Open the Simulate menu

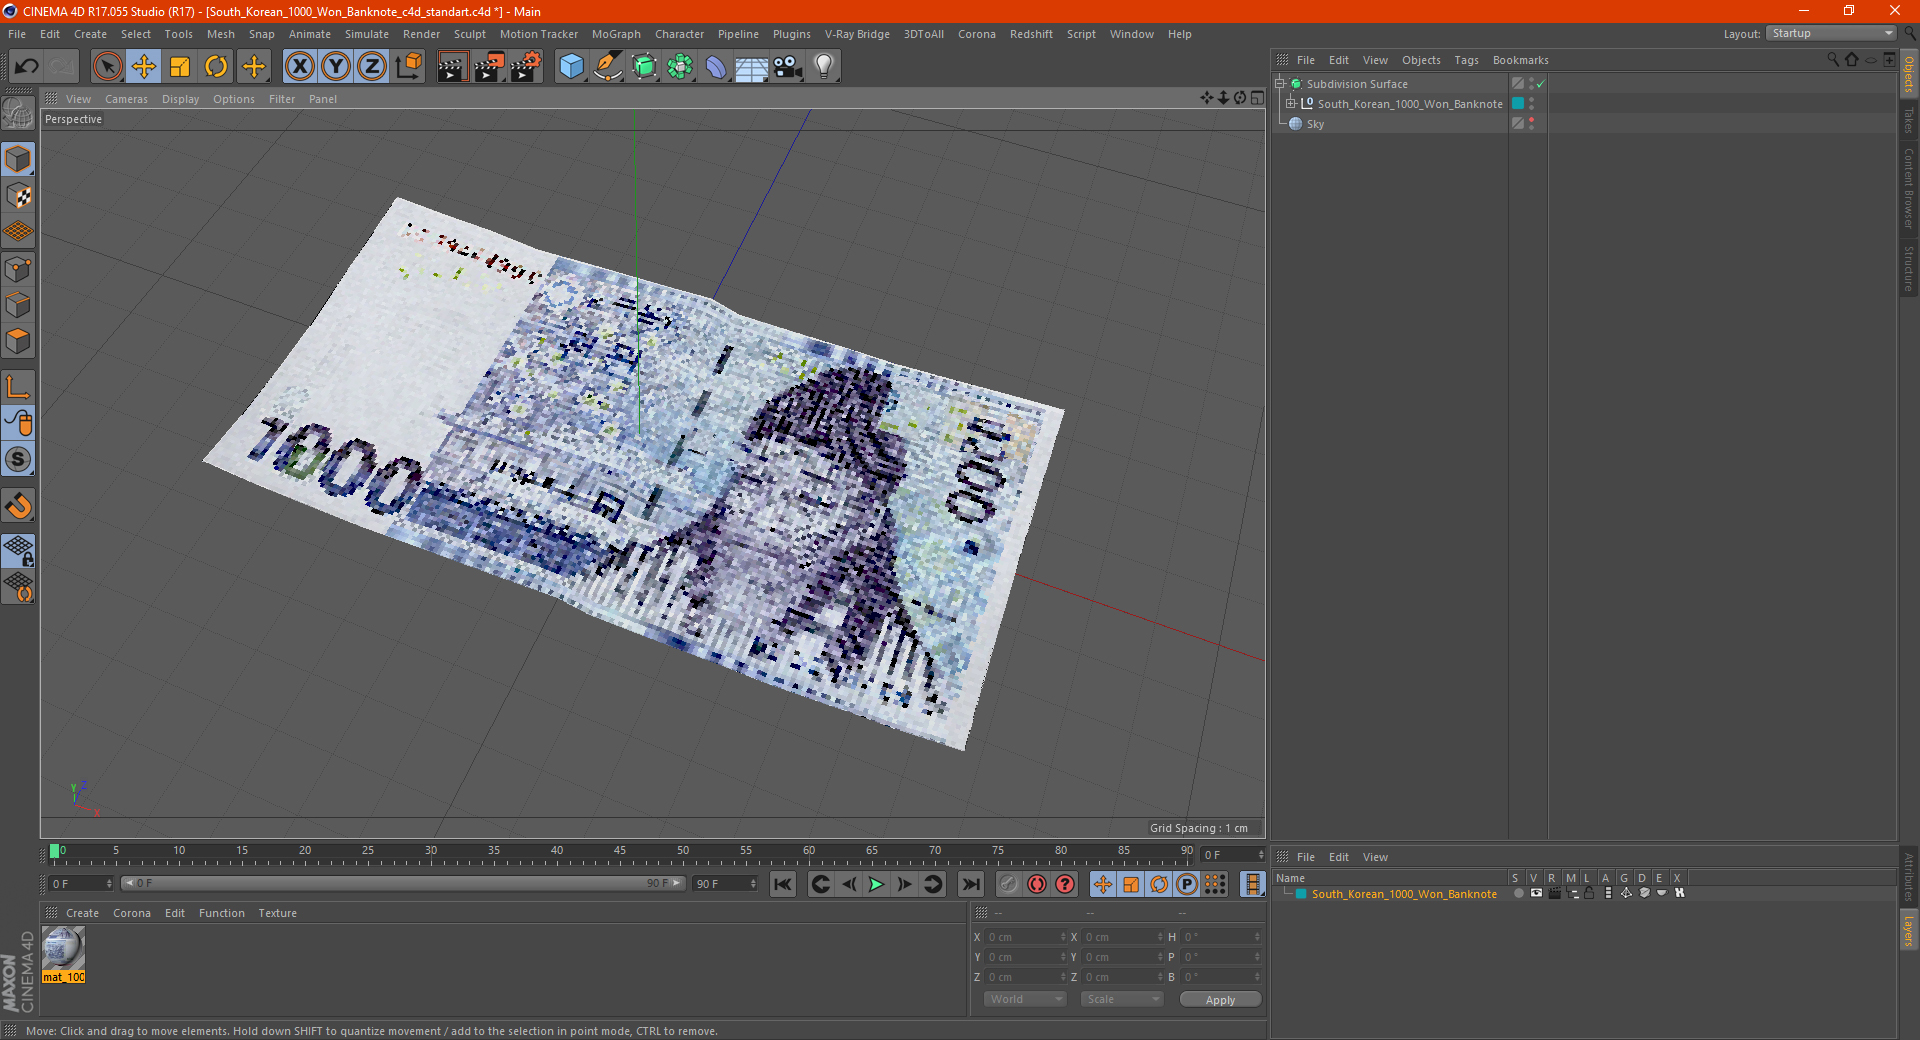[367, 34]
